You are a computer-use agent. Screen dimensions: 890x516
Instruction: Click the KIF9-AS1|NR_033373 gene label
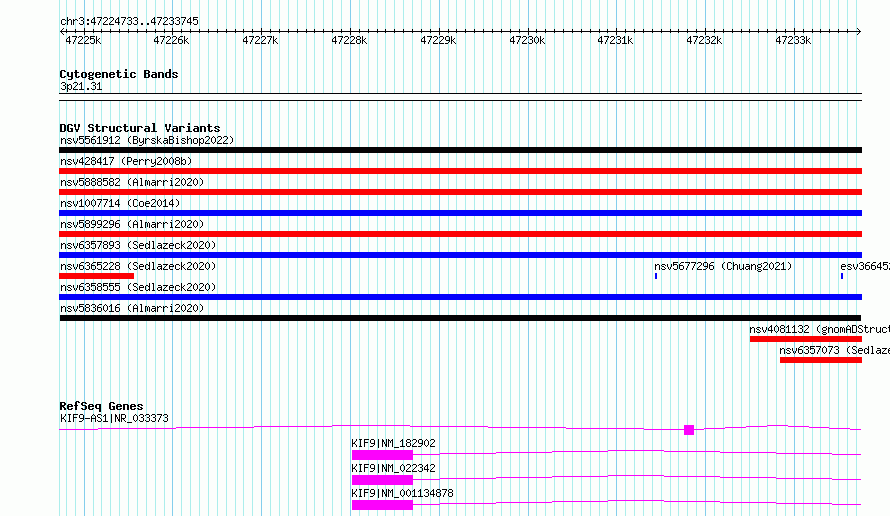click(x=114, y=418)
